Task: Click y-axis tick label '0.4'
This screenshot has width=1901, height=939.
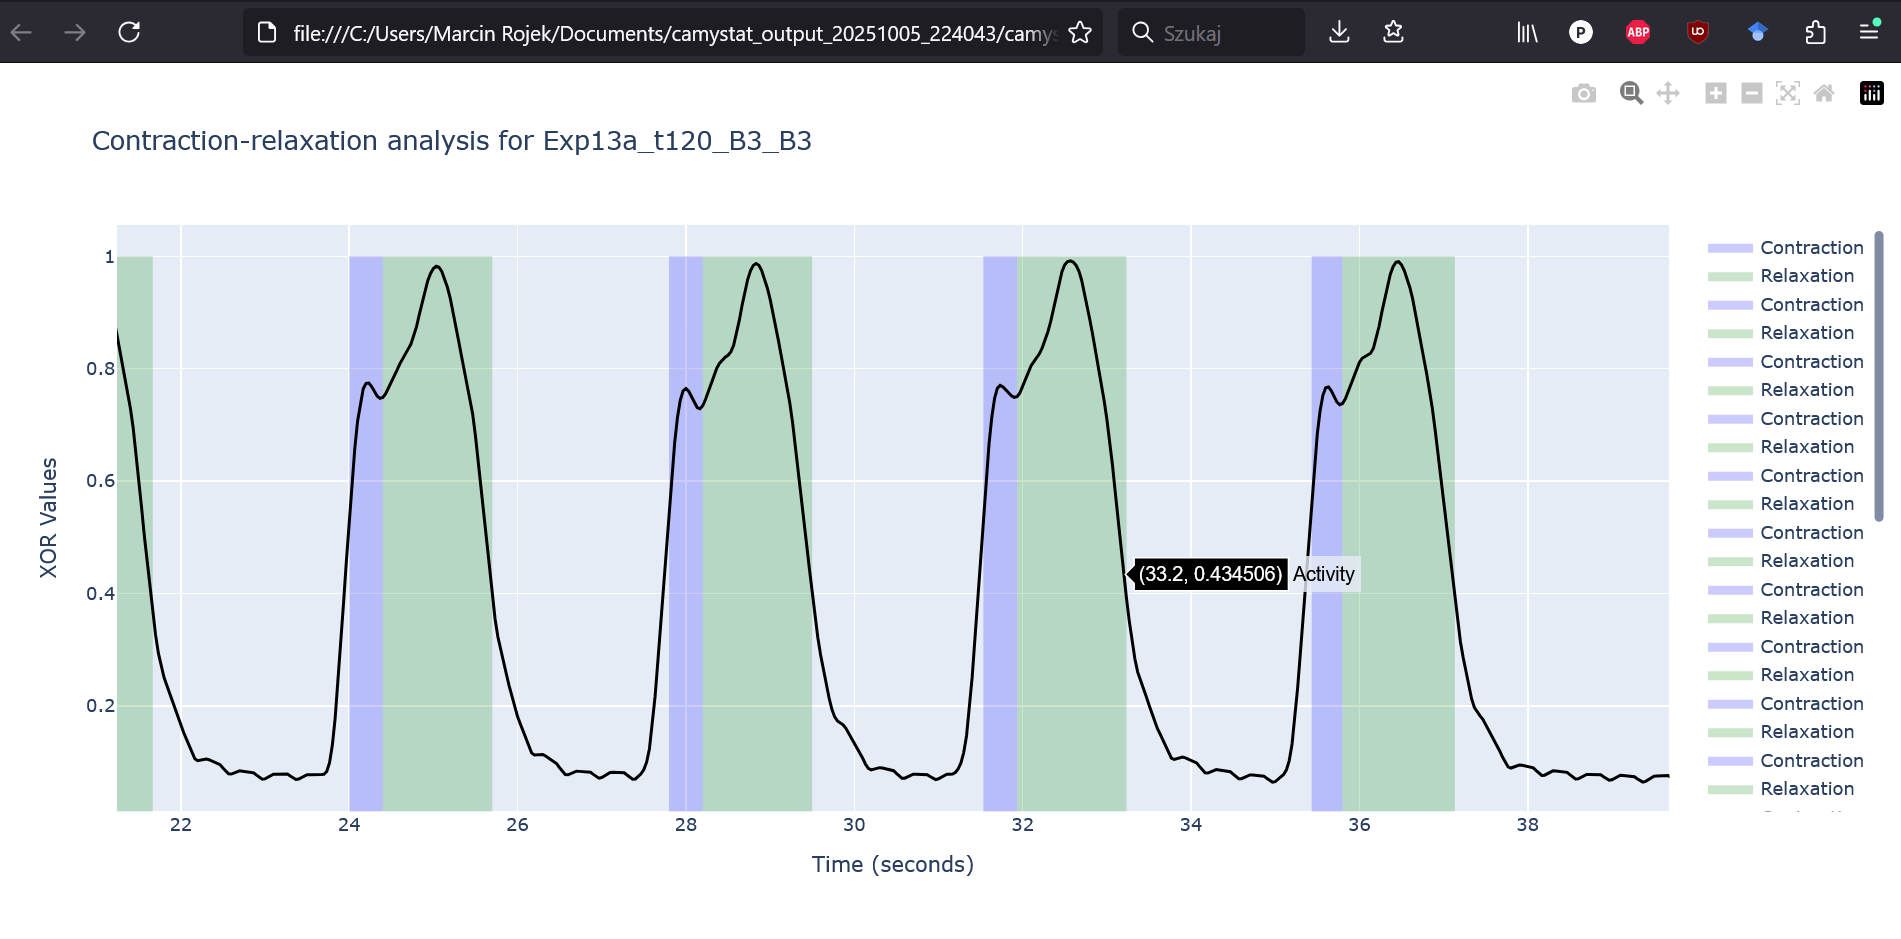Action: pos(101,594)
